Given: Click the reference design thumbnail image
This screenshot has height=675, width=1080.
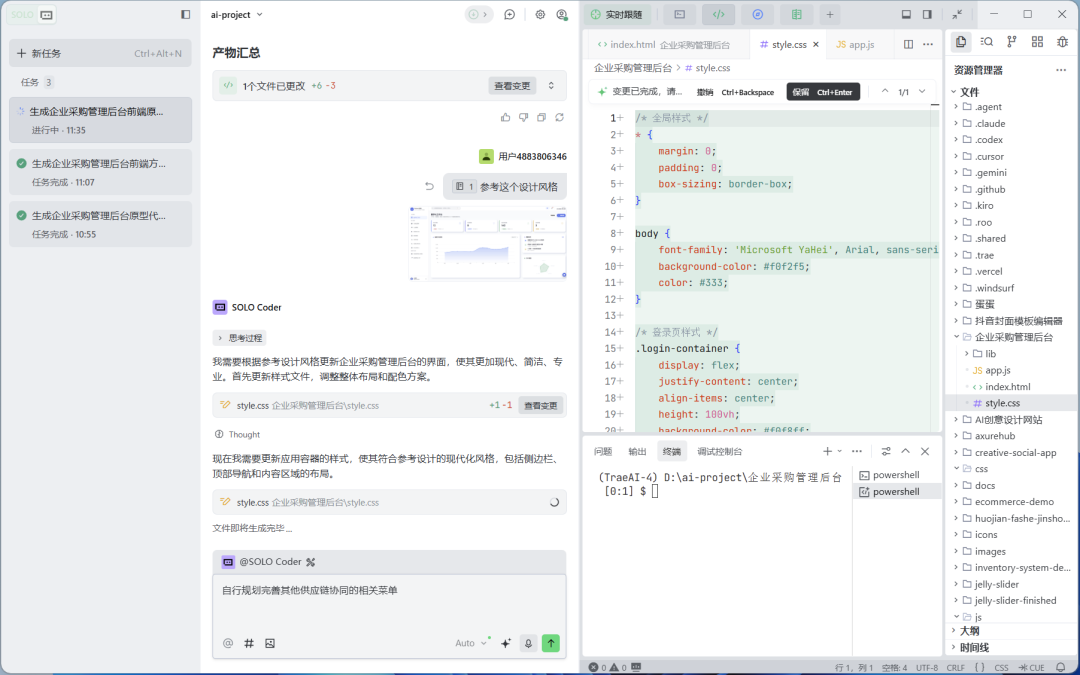Looking at the screenshot, I should pyautogui.click(x=487, y=245).
